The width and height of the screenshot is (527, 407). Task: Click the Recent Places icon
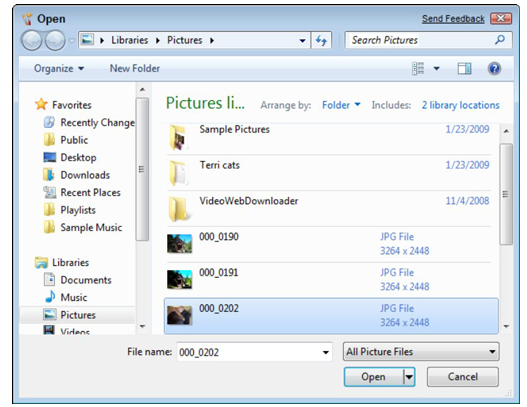pos(49,192)
